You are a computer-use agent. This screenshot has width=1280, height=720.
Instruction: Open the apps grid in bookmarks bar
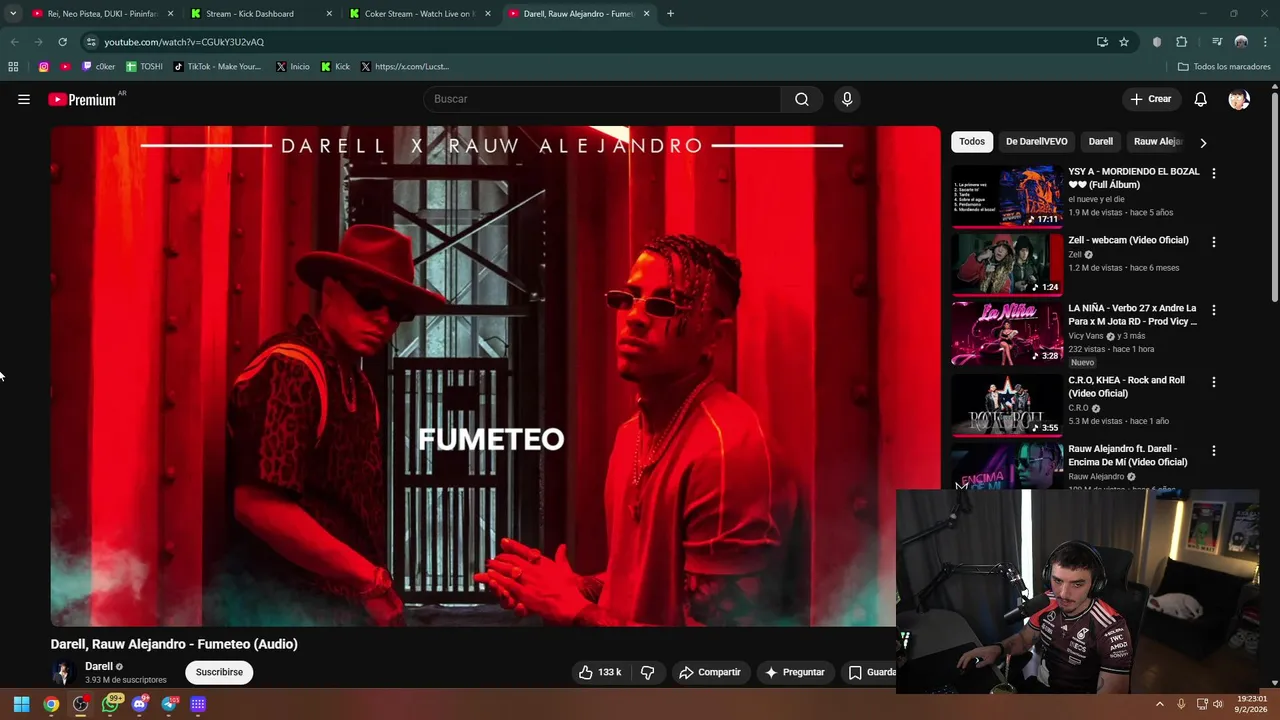tap(13, 67)
